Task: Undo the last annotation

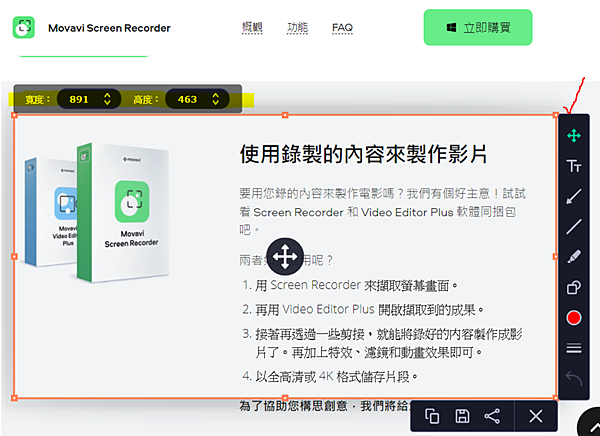Action: (574, 378)
